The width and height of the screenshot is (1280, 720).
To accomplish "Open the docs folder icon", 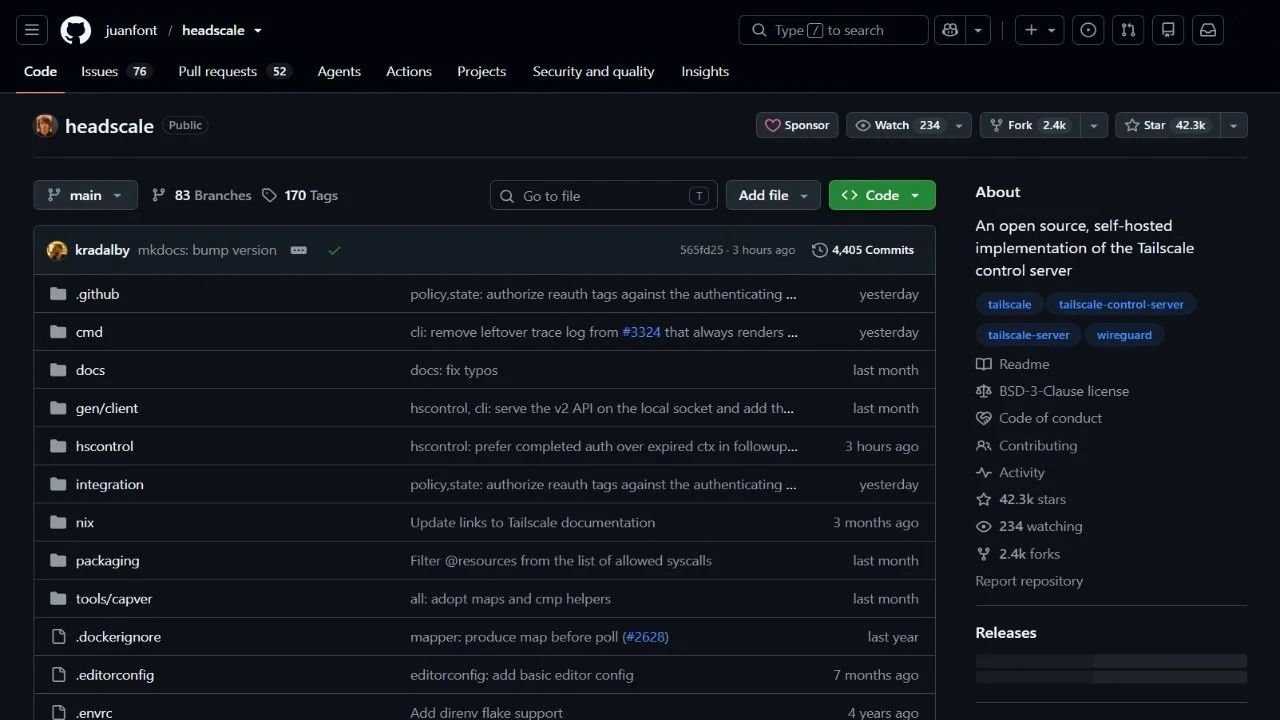I will 58,370.
